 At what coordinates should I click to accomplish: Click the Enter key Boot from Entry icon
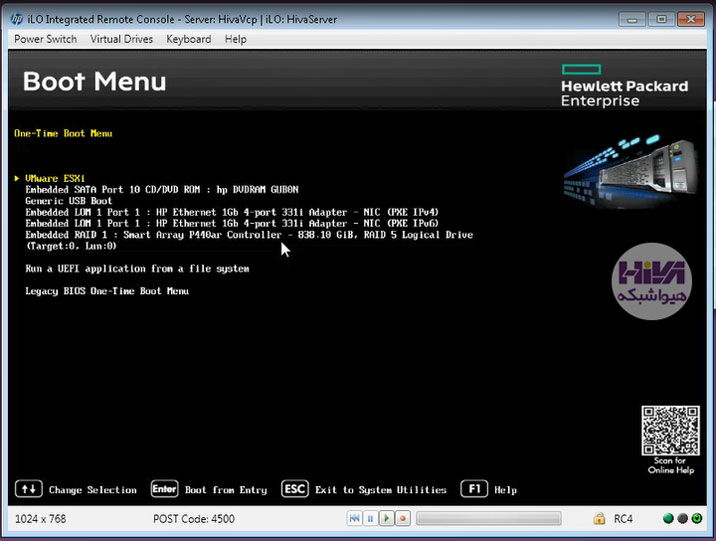[164, 489]
